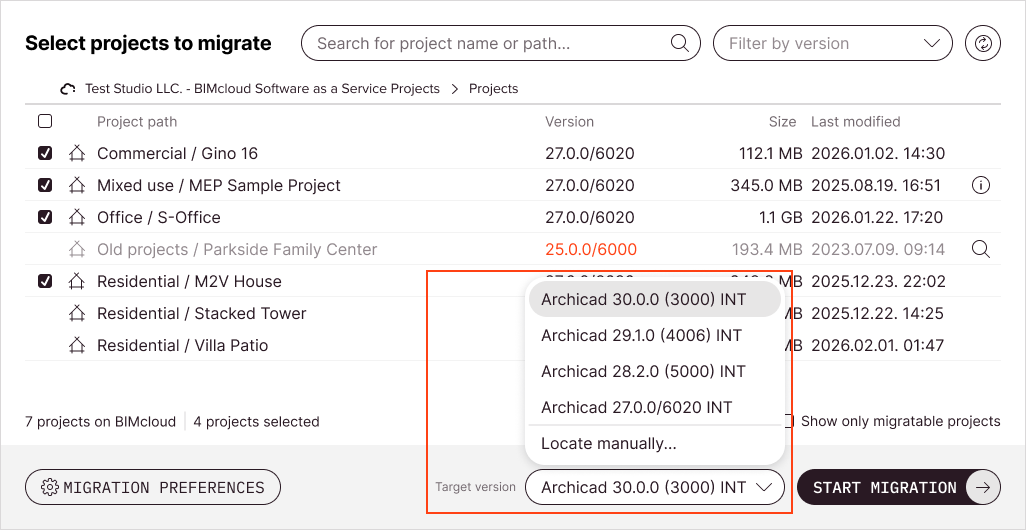Screen dimensions: 1026x530
Task: Select Archicad 28.2.0 (5000) INT option
Action: coord(654,372)
